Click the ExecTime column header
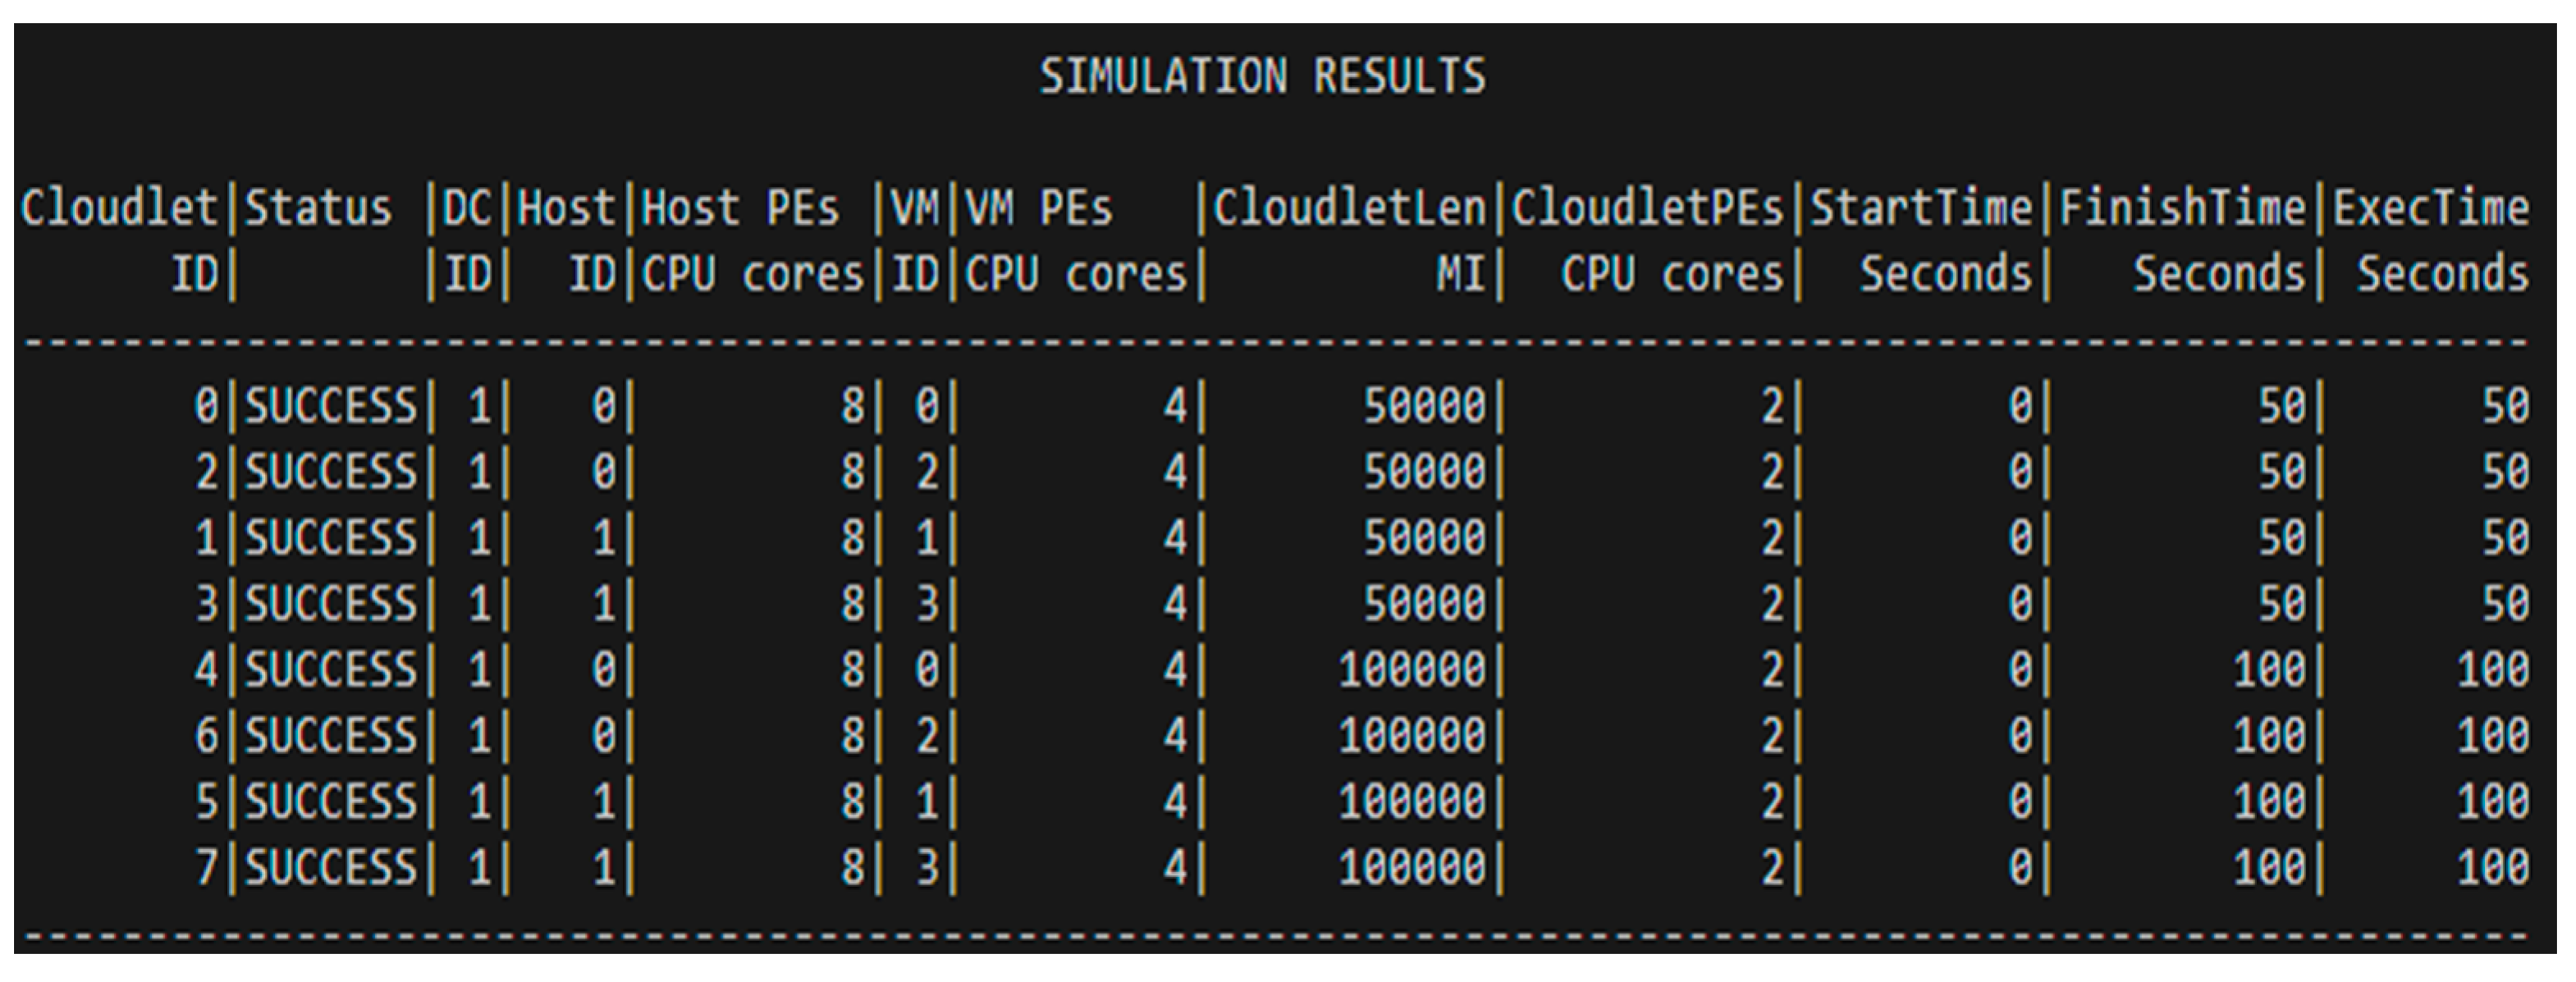This screenshot has height=982, width=2576. pyautogui.click(x=2431, y=209)
